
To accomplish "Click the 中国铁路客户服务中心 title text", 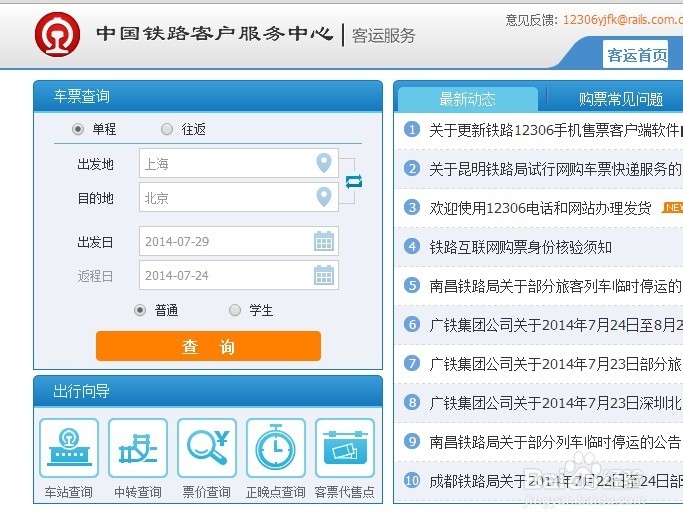I will (215, 34).
